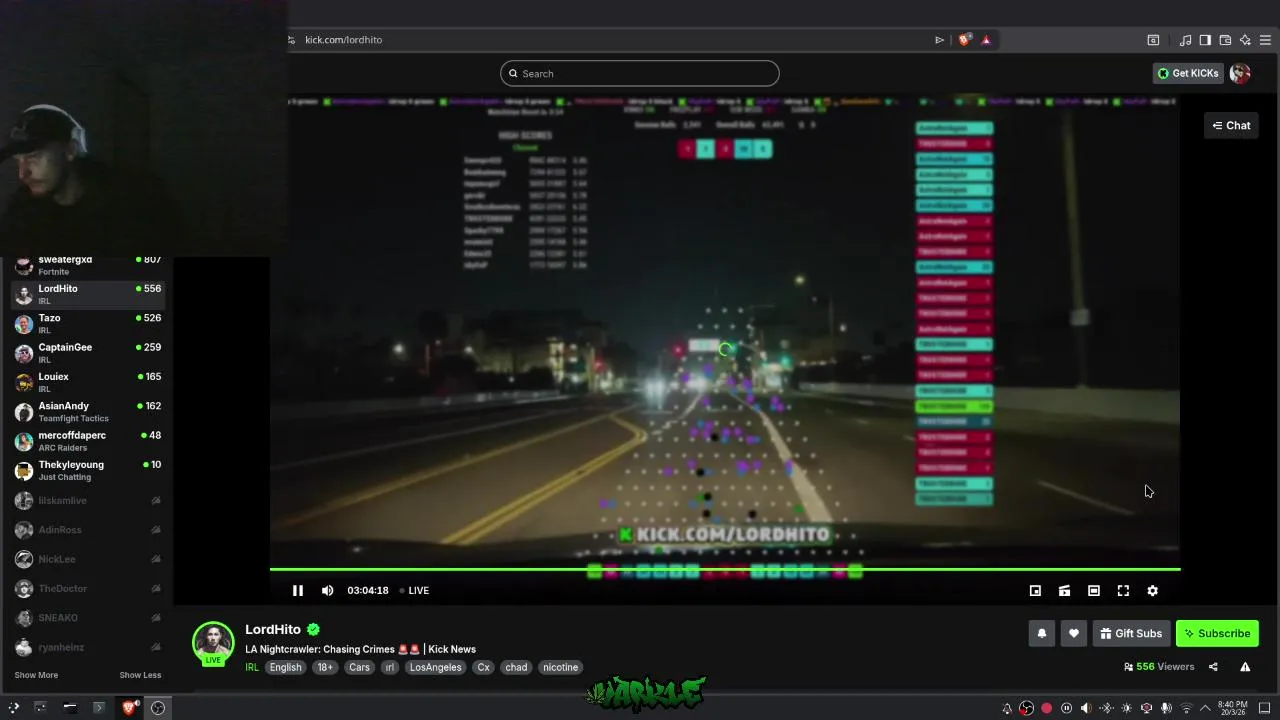Screen dimensions: 1280x720
Task: Select the chad tag
Action: 516,667
